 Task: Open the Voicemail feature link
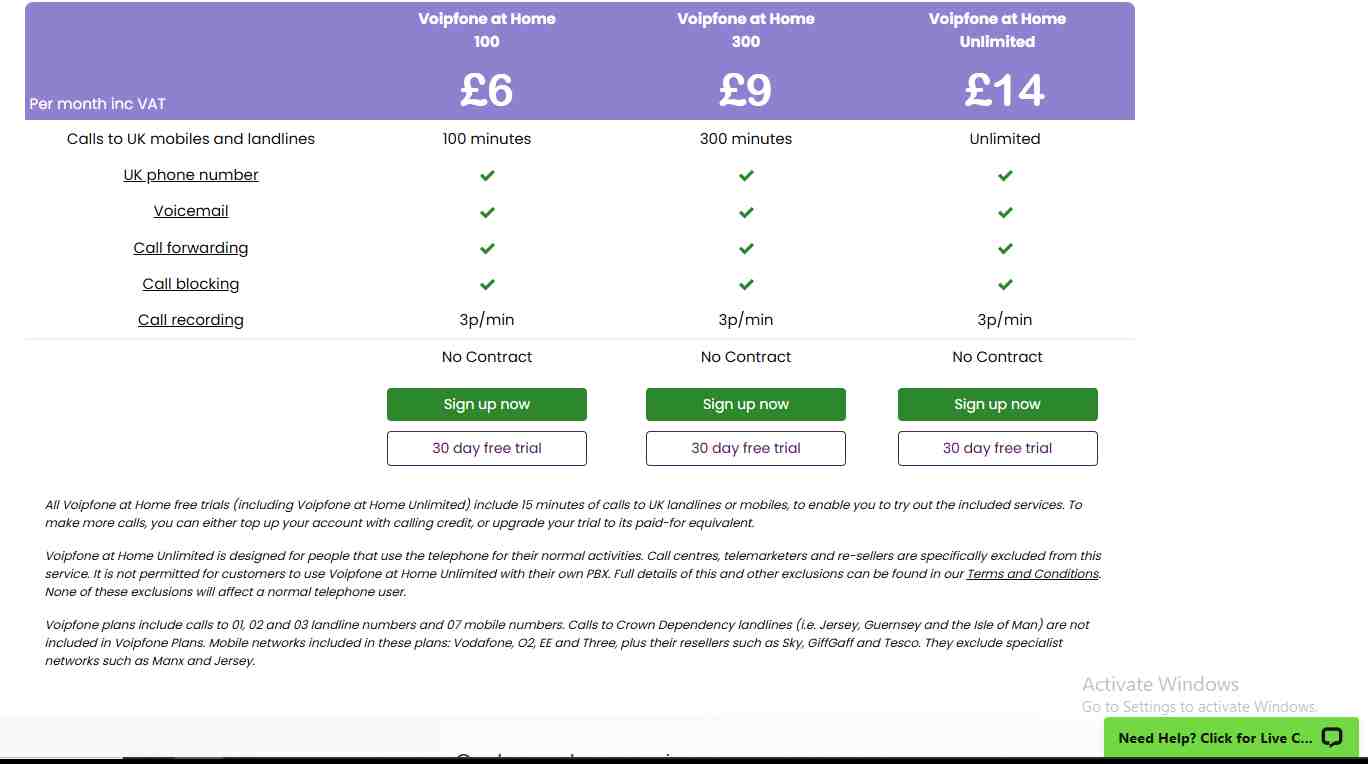[x=191, y=211]
